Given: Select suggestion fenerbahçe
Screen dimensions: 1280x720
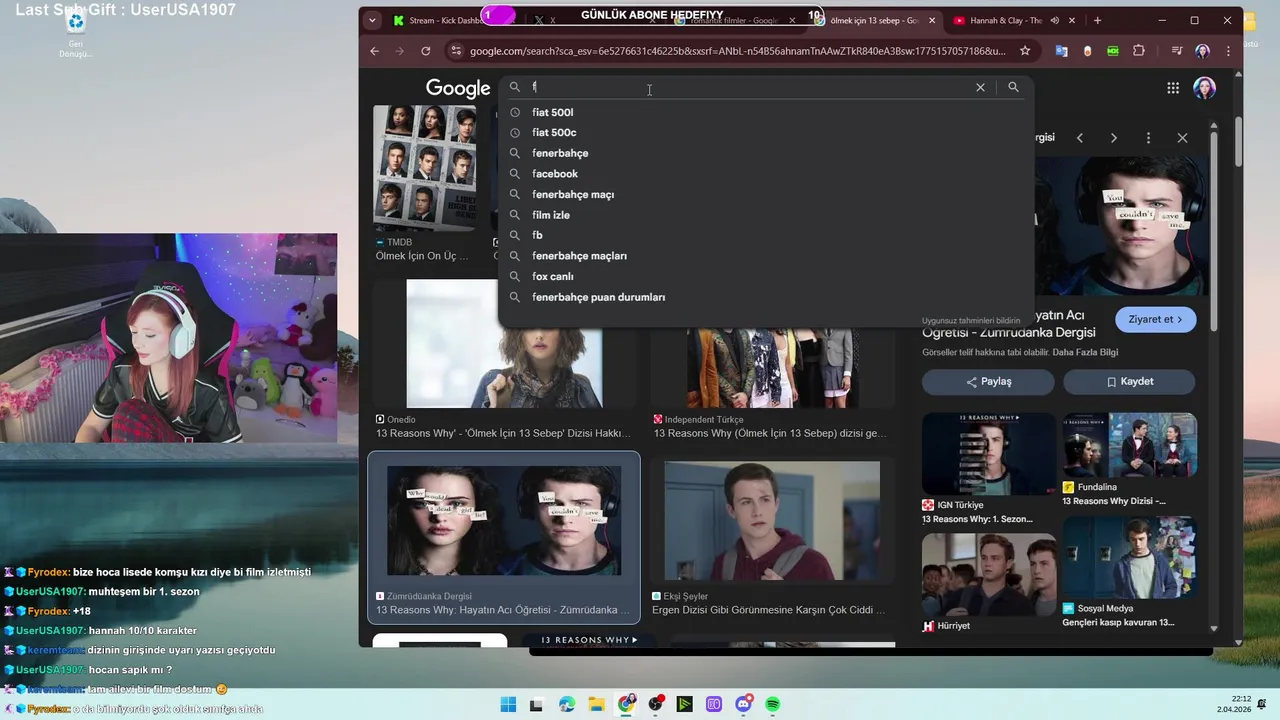Looking at the screenshot, I should pos(765,153).
